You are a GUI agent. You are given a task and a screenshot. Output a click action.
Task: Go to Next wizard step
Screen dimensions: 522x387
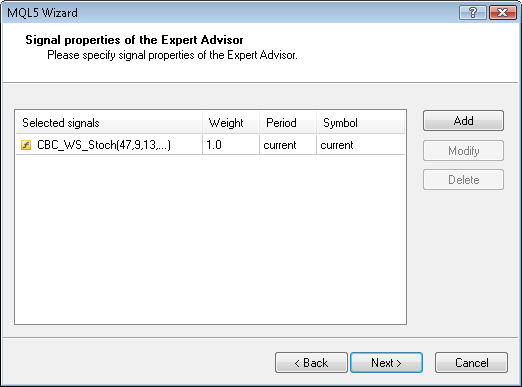(386, 362)
